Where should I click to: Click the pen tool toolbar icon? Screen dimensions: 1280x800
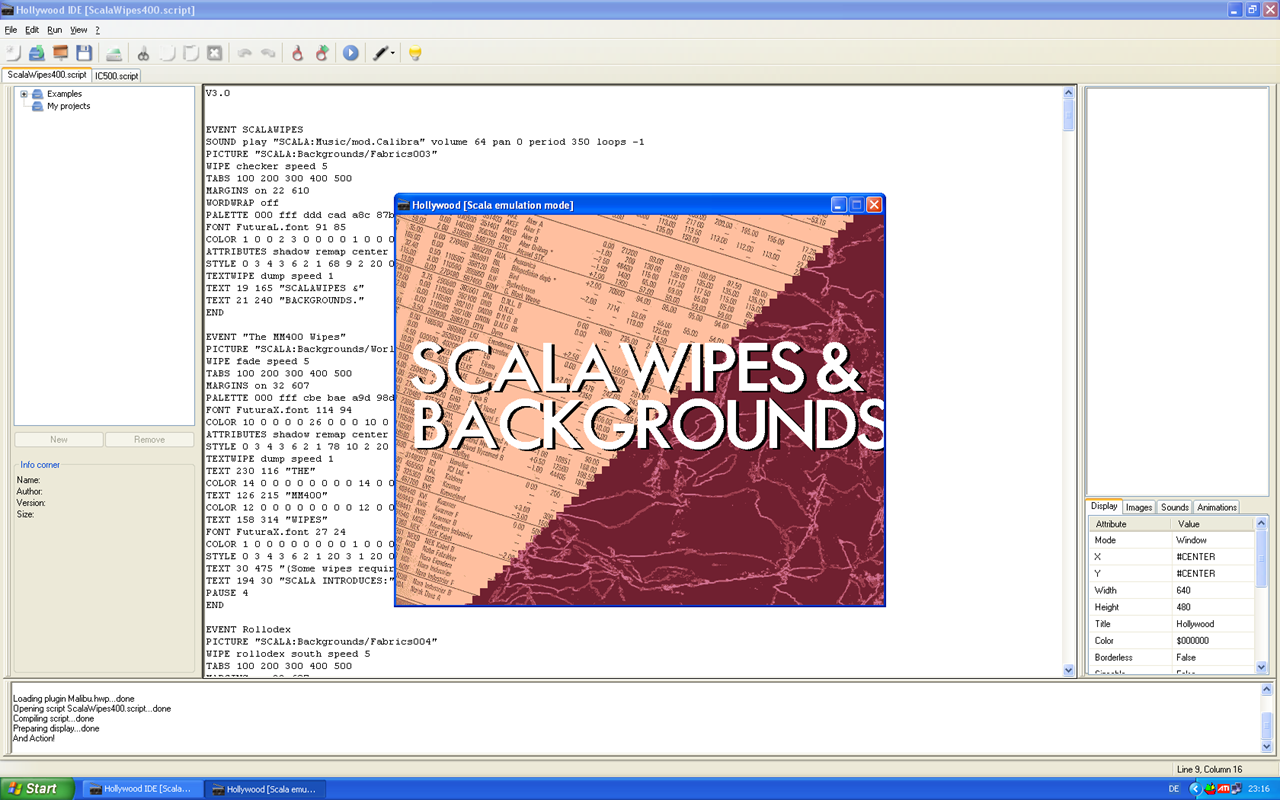(380, 53)
